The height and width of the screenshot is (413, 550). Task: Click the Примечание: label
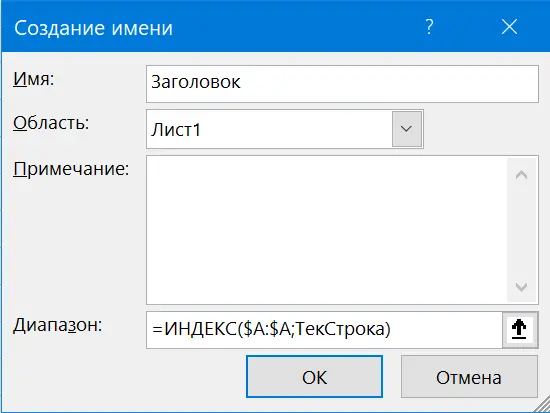tap(71, 169)
